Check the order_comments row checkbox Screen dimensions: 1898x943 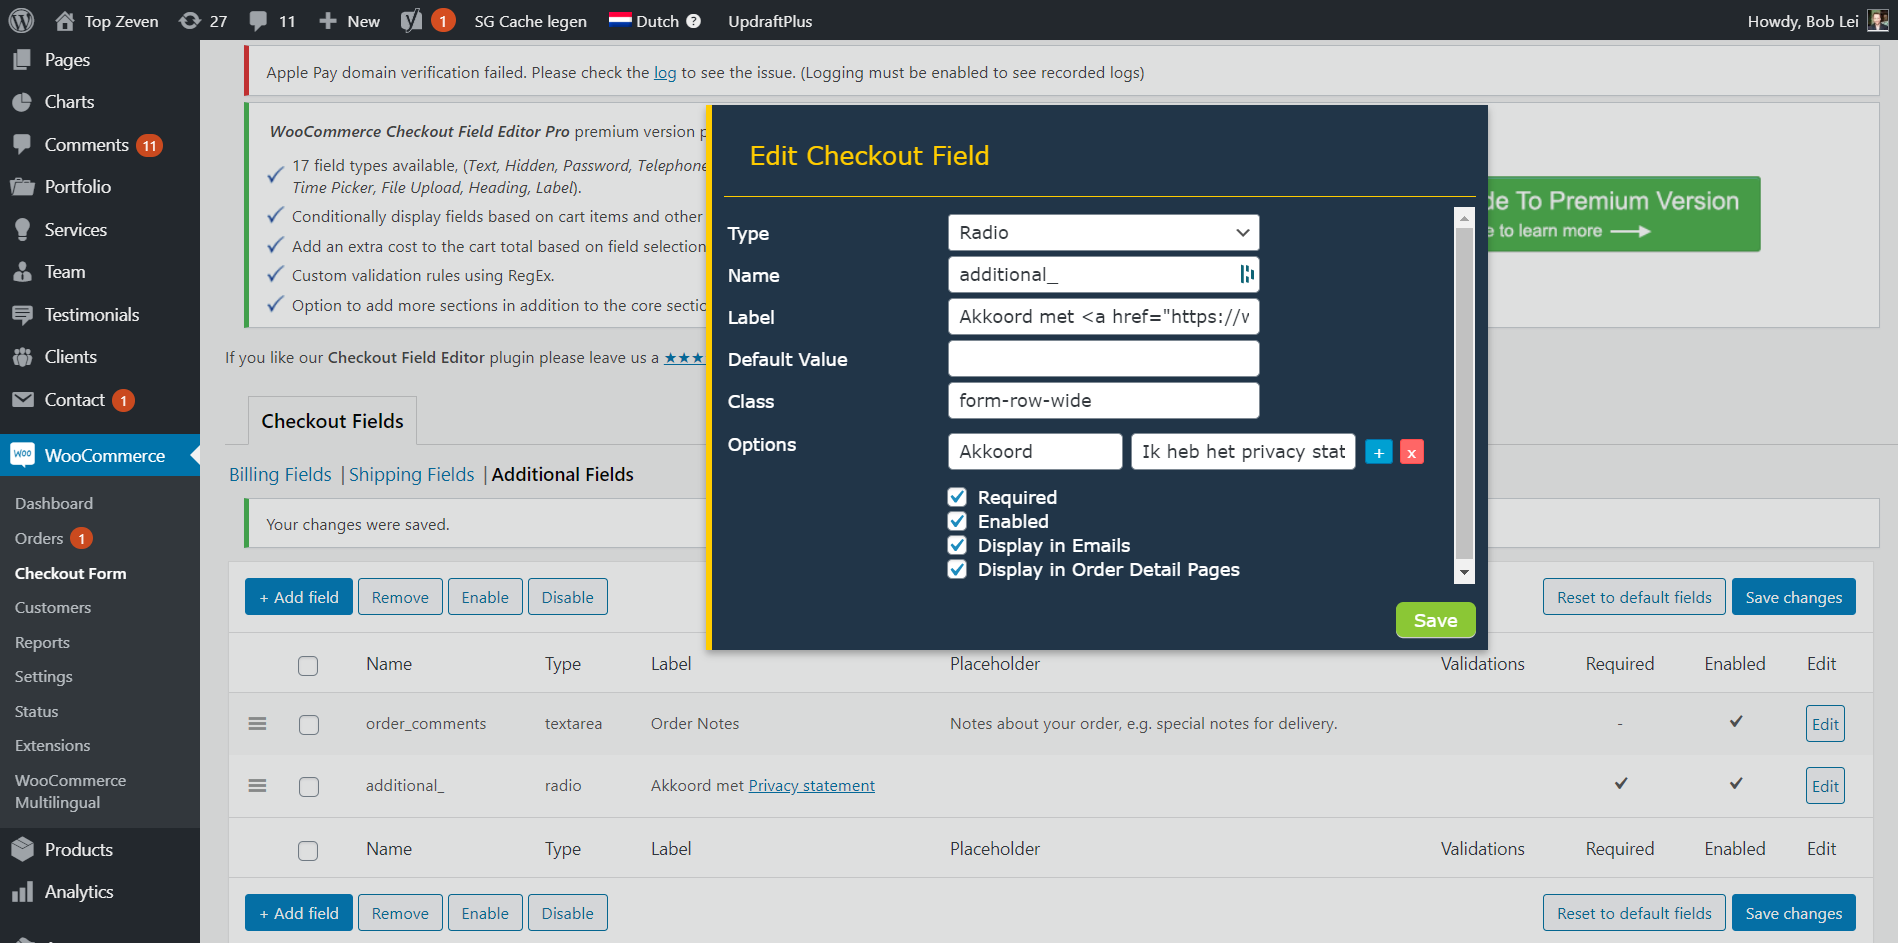click(x=309, y=725)
